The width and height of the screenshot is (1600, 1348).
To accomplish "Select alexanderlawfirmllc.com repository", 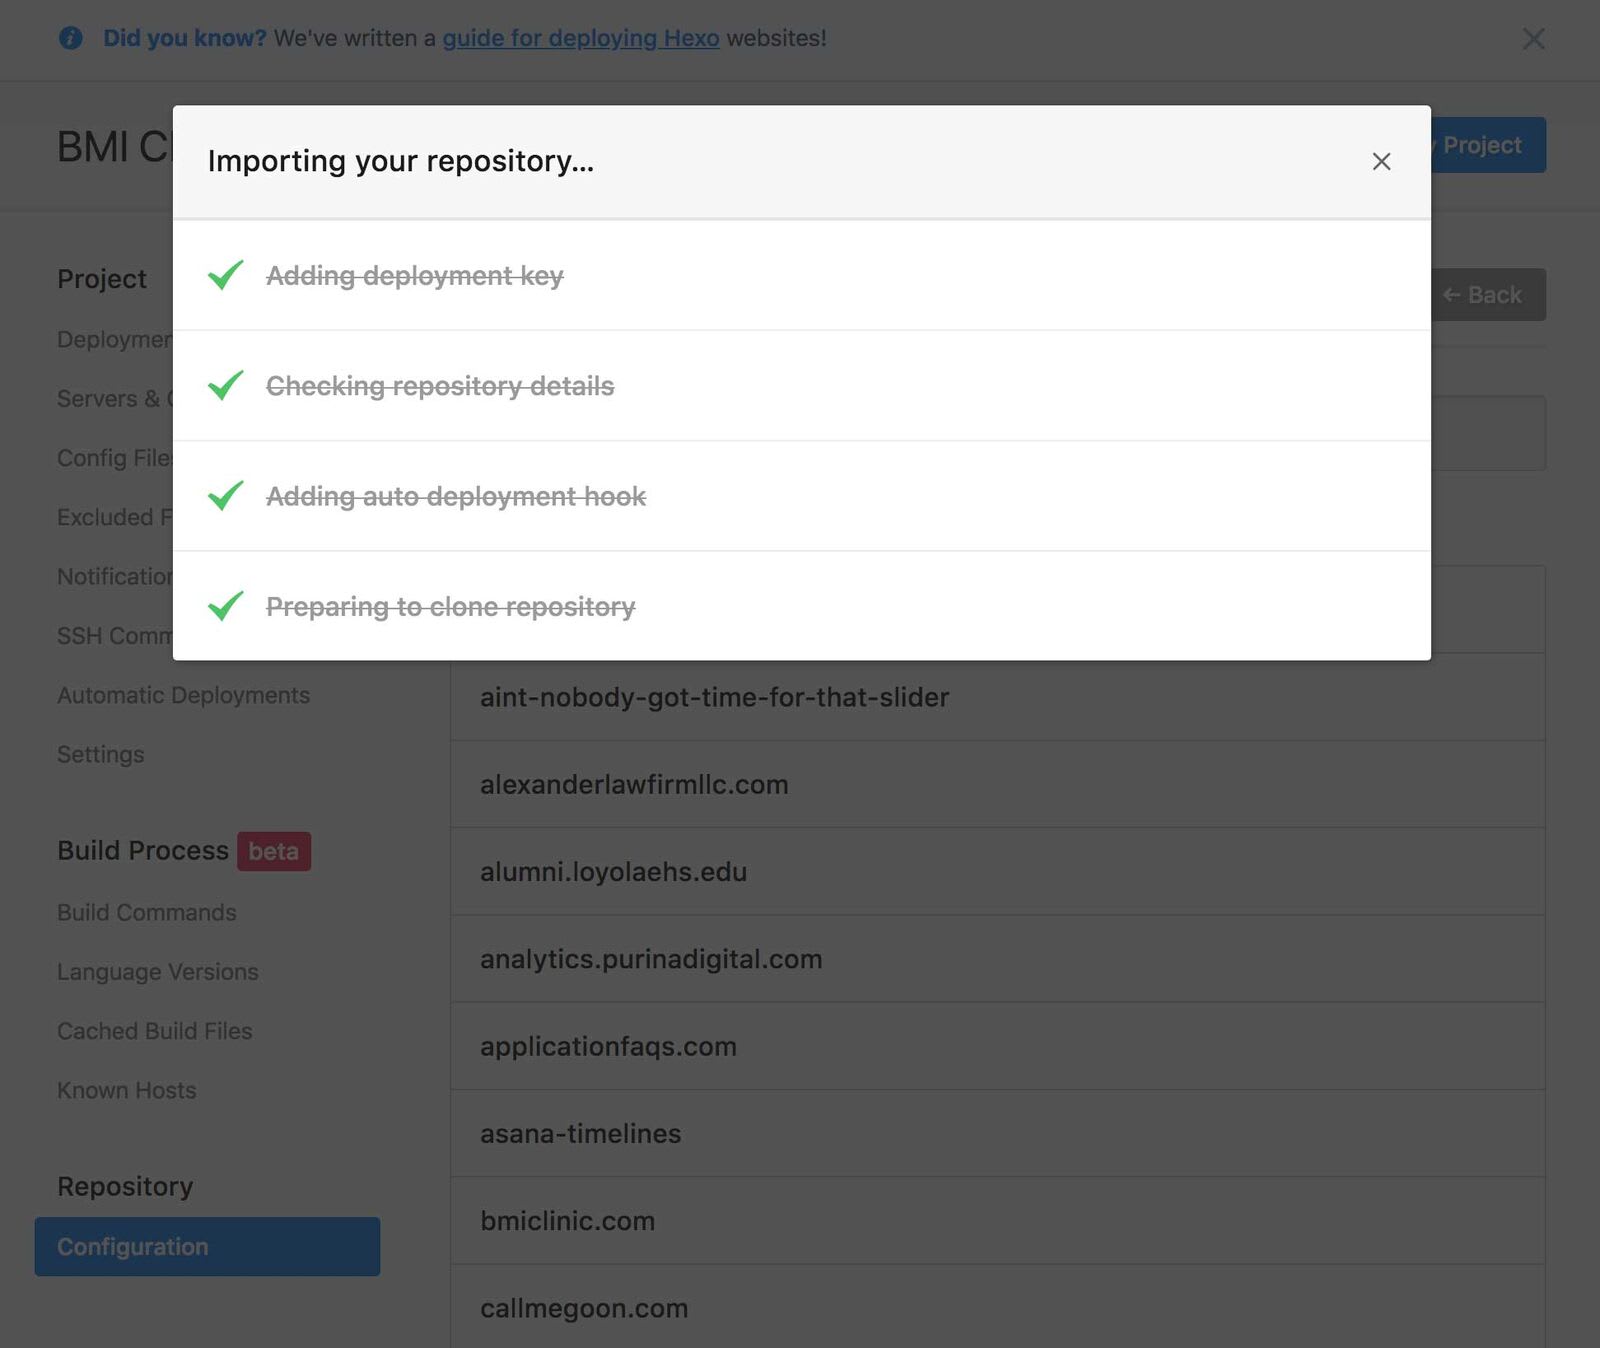I will pos(998,784).
